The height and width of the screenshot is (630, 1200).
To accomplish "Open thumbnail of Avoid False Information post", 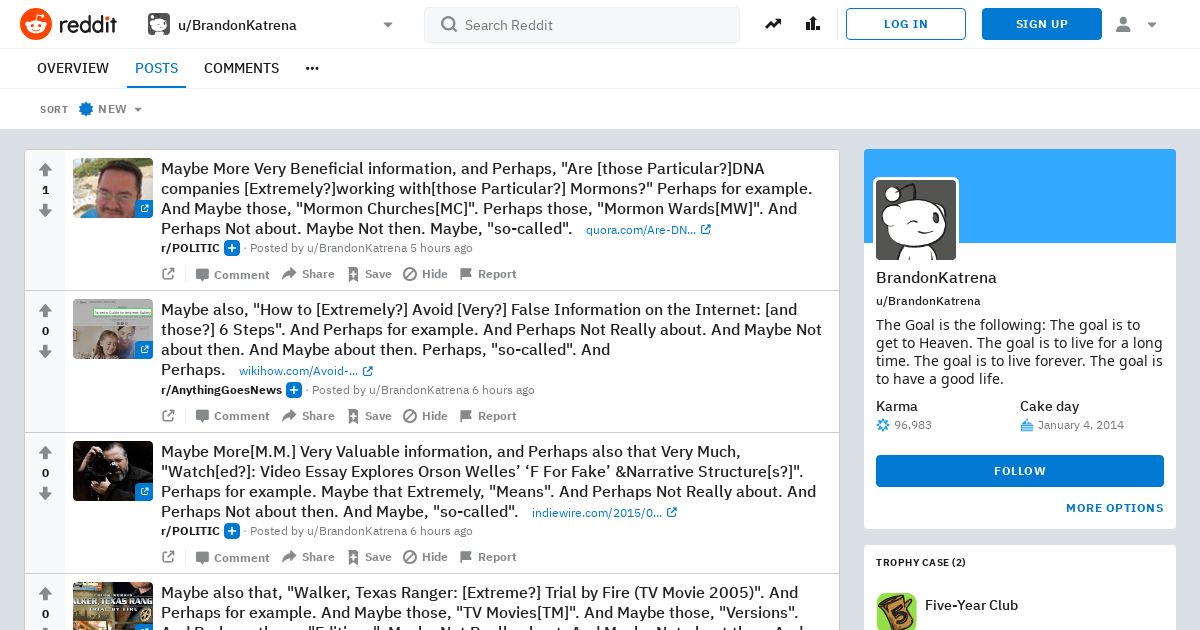I will tap(113, 329).
